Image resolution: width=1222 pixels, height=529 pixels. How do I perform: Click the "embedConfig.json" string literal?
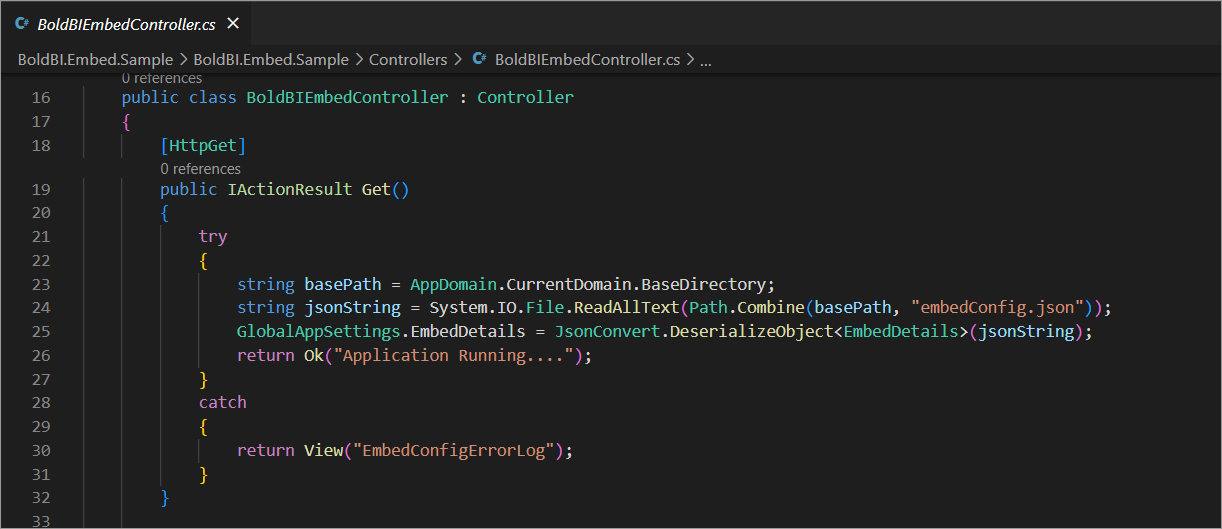click(x=998, y=308)
